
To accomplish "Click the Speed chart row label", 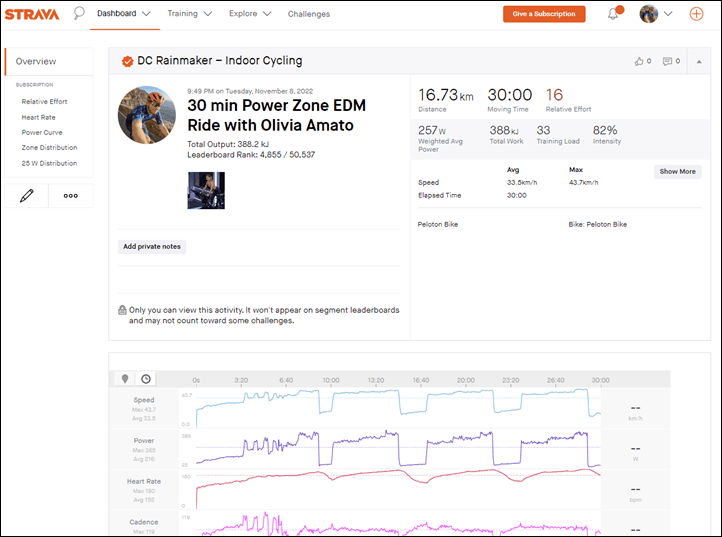I will tap(144, 400).
